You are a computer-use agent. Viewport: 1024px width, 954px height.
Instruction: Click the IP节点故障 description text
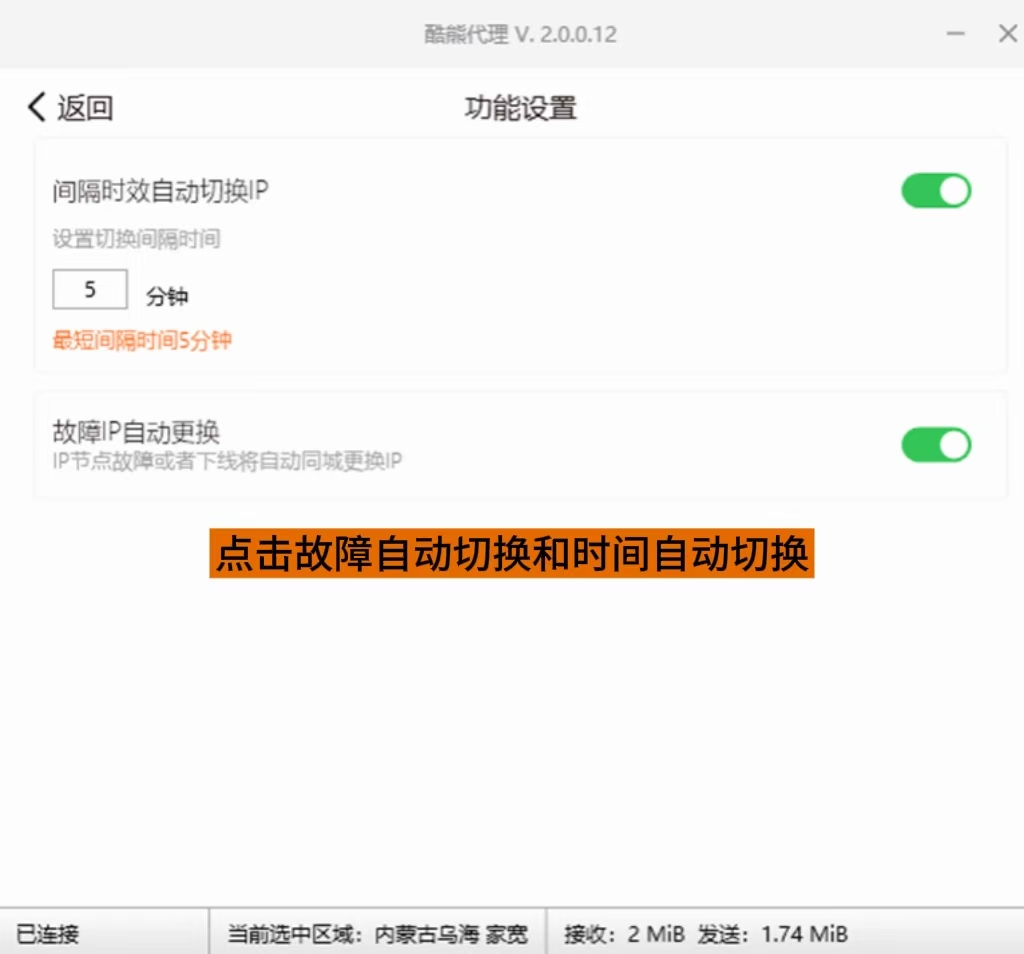(x=227, y=461)
